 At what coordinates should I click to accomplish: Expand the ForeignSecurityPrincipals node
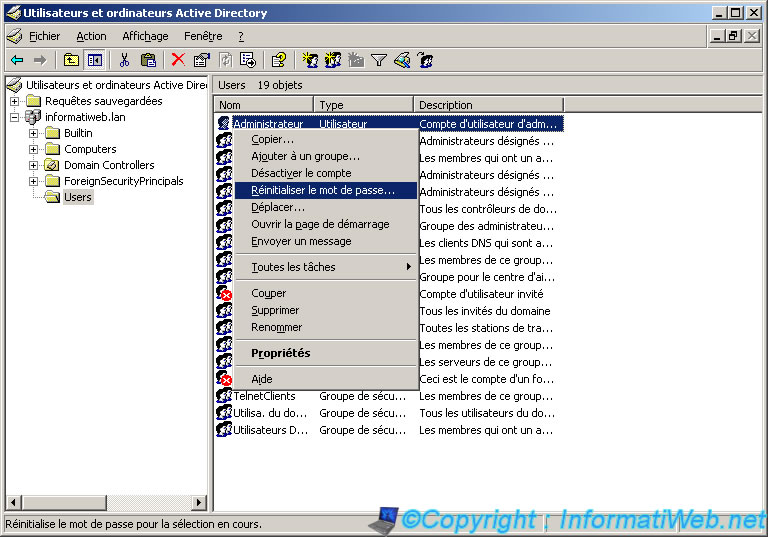pos(33,181)
